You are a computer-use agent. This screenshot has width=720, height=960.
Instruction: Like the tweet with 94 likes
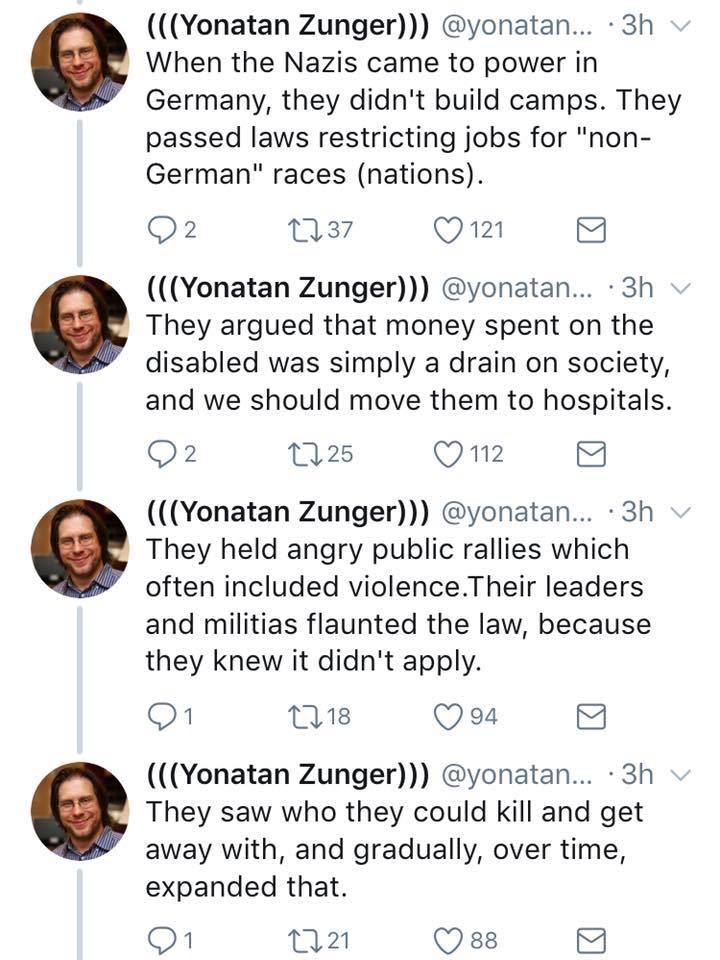point(448,717)
